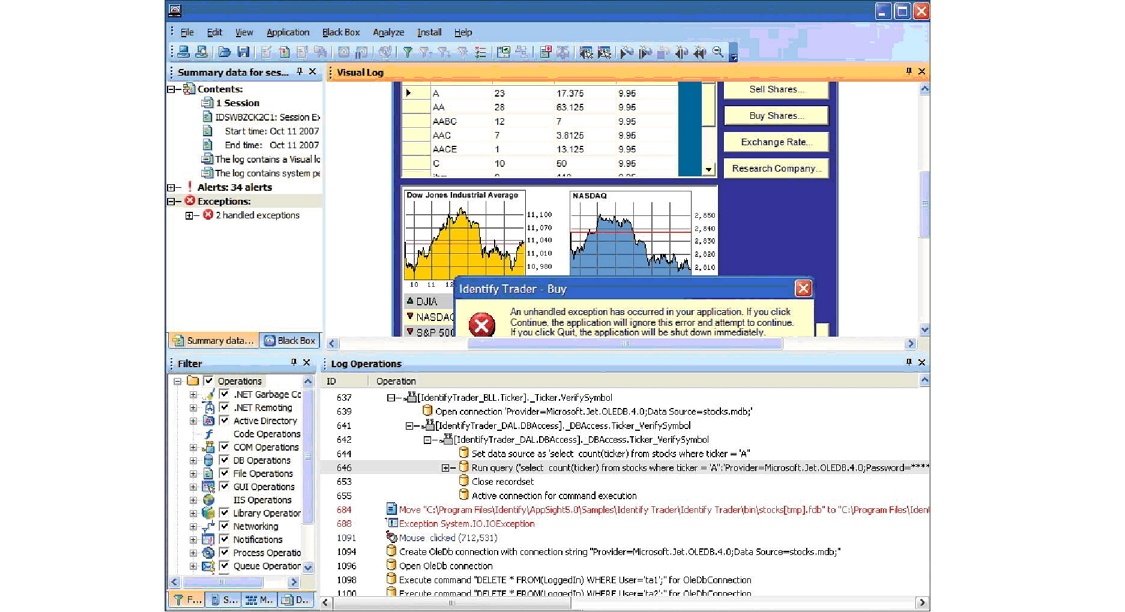Image resolution: width=1125 pixels, height=612 pixels.
Task: Open the Analyze menu
Action: [388, 32]
